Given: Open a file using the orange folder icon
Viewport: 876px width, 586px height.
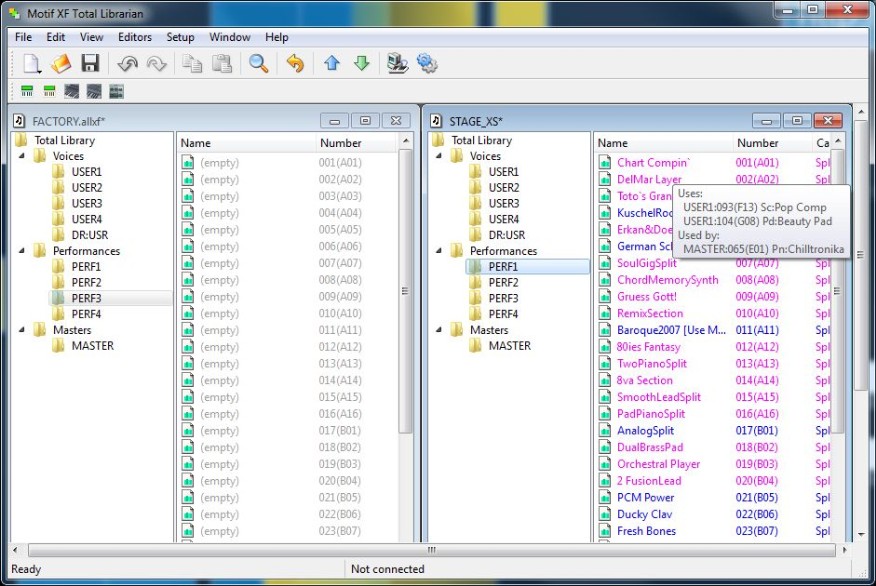Looking at the screenshot, I should click(61, 63).
